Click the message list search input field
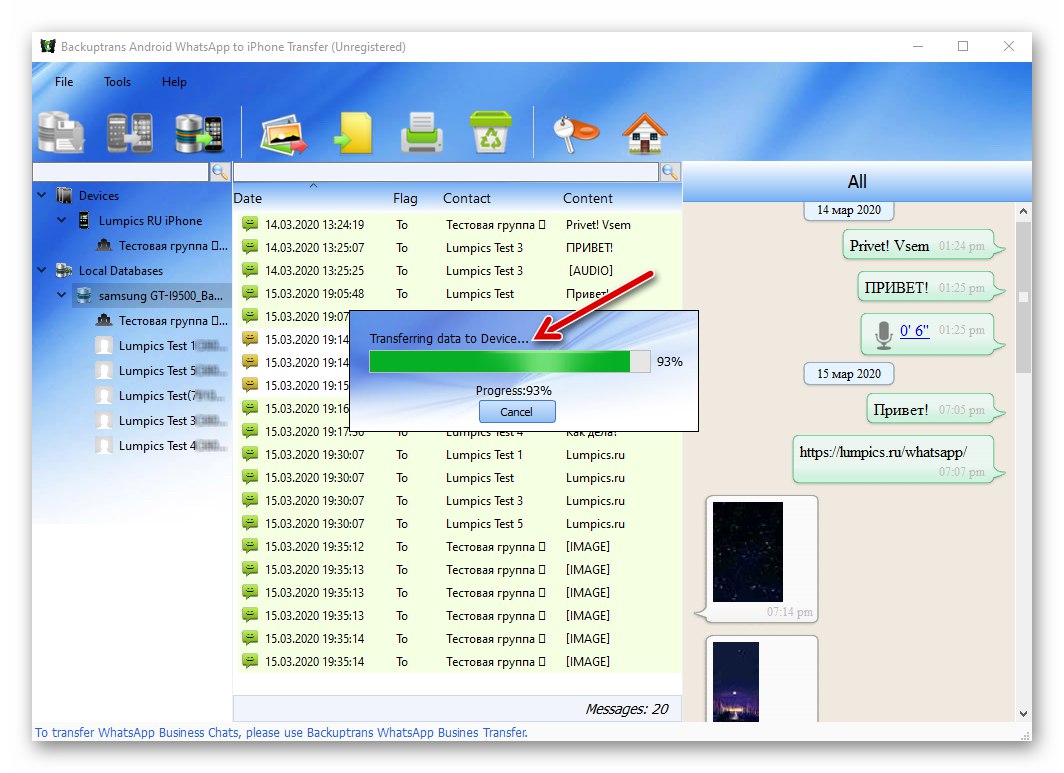 (x=446, y=172)
